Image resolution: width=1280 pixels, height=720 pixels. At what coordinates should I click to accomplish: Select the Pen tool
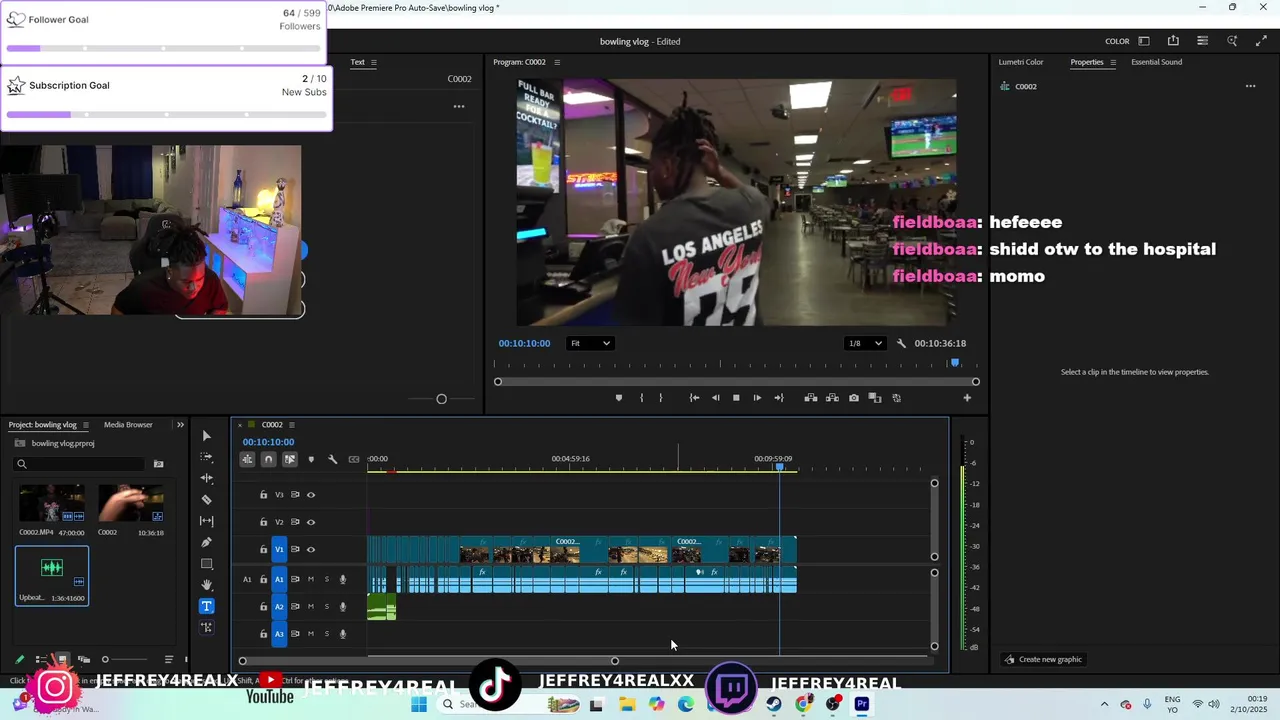(206, 542)
